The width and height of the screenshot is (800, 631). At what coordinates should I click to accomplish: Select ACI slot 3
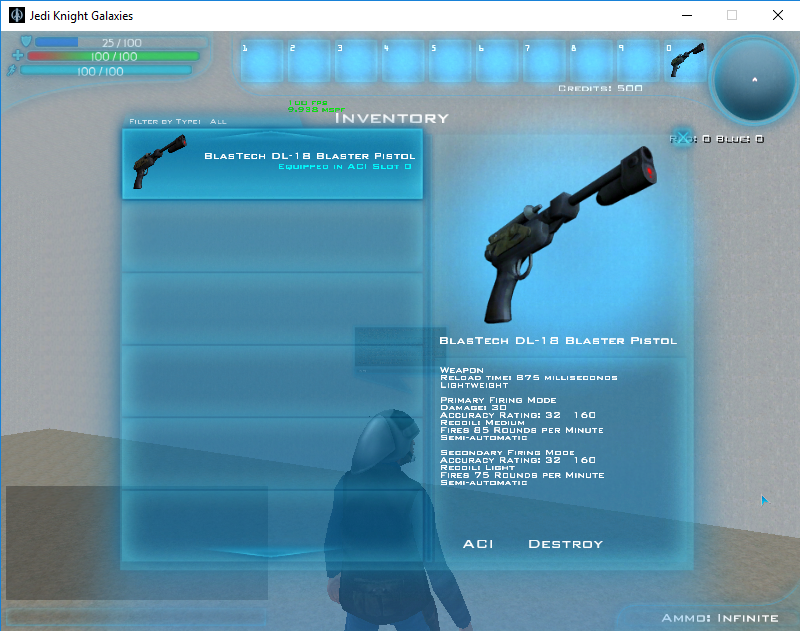pos(356,61)
